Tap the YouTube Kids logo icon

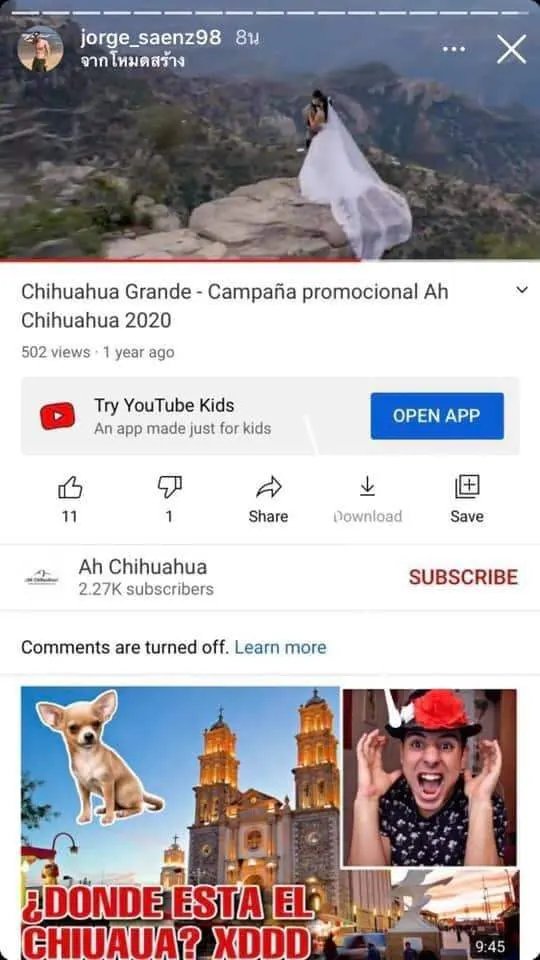pos(58,416)
